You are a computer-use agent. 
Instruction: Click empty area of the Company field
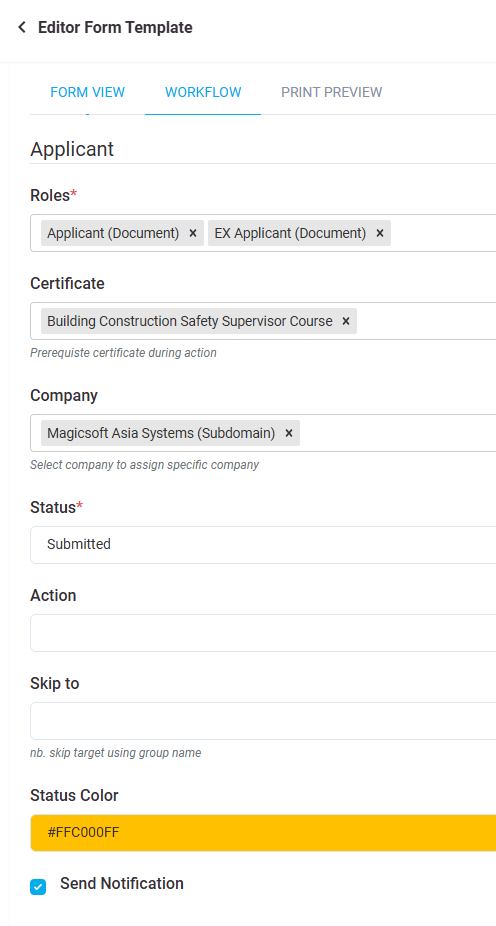[396, 433]
